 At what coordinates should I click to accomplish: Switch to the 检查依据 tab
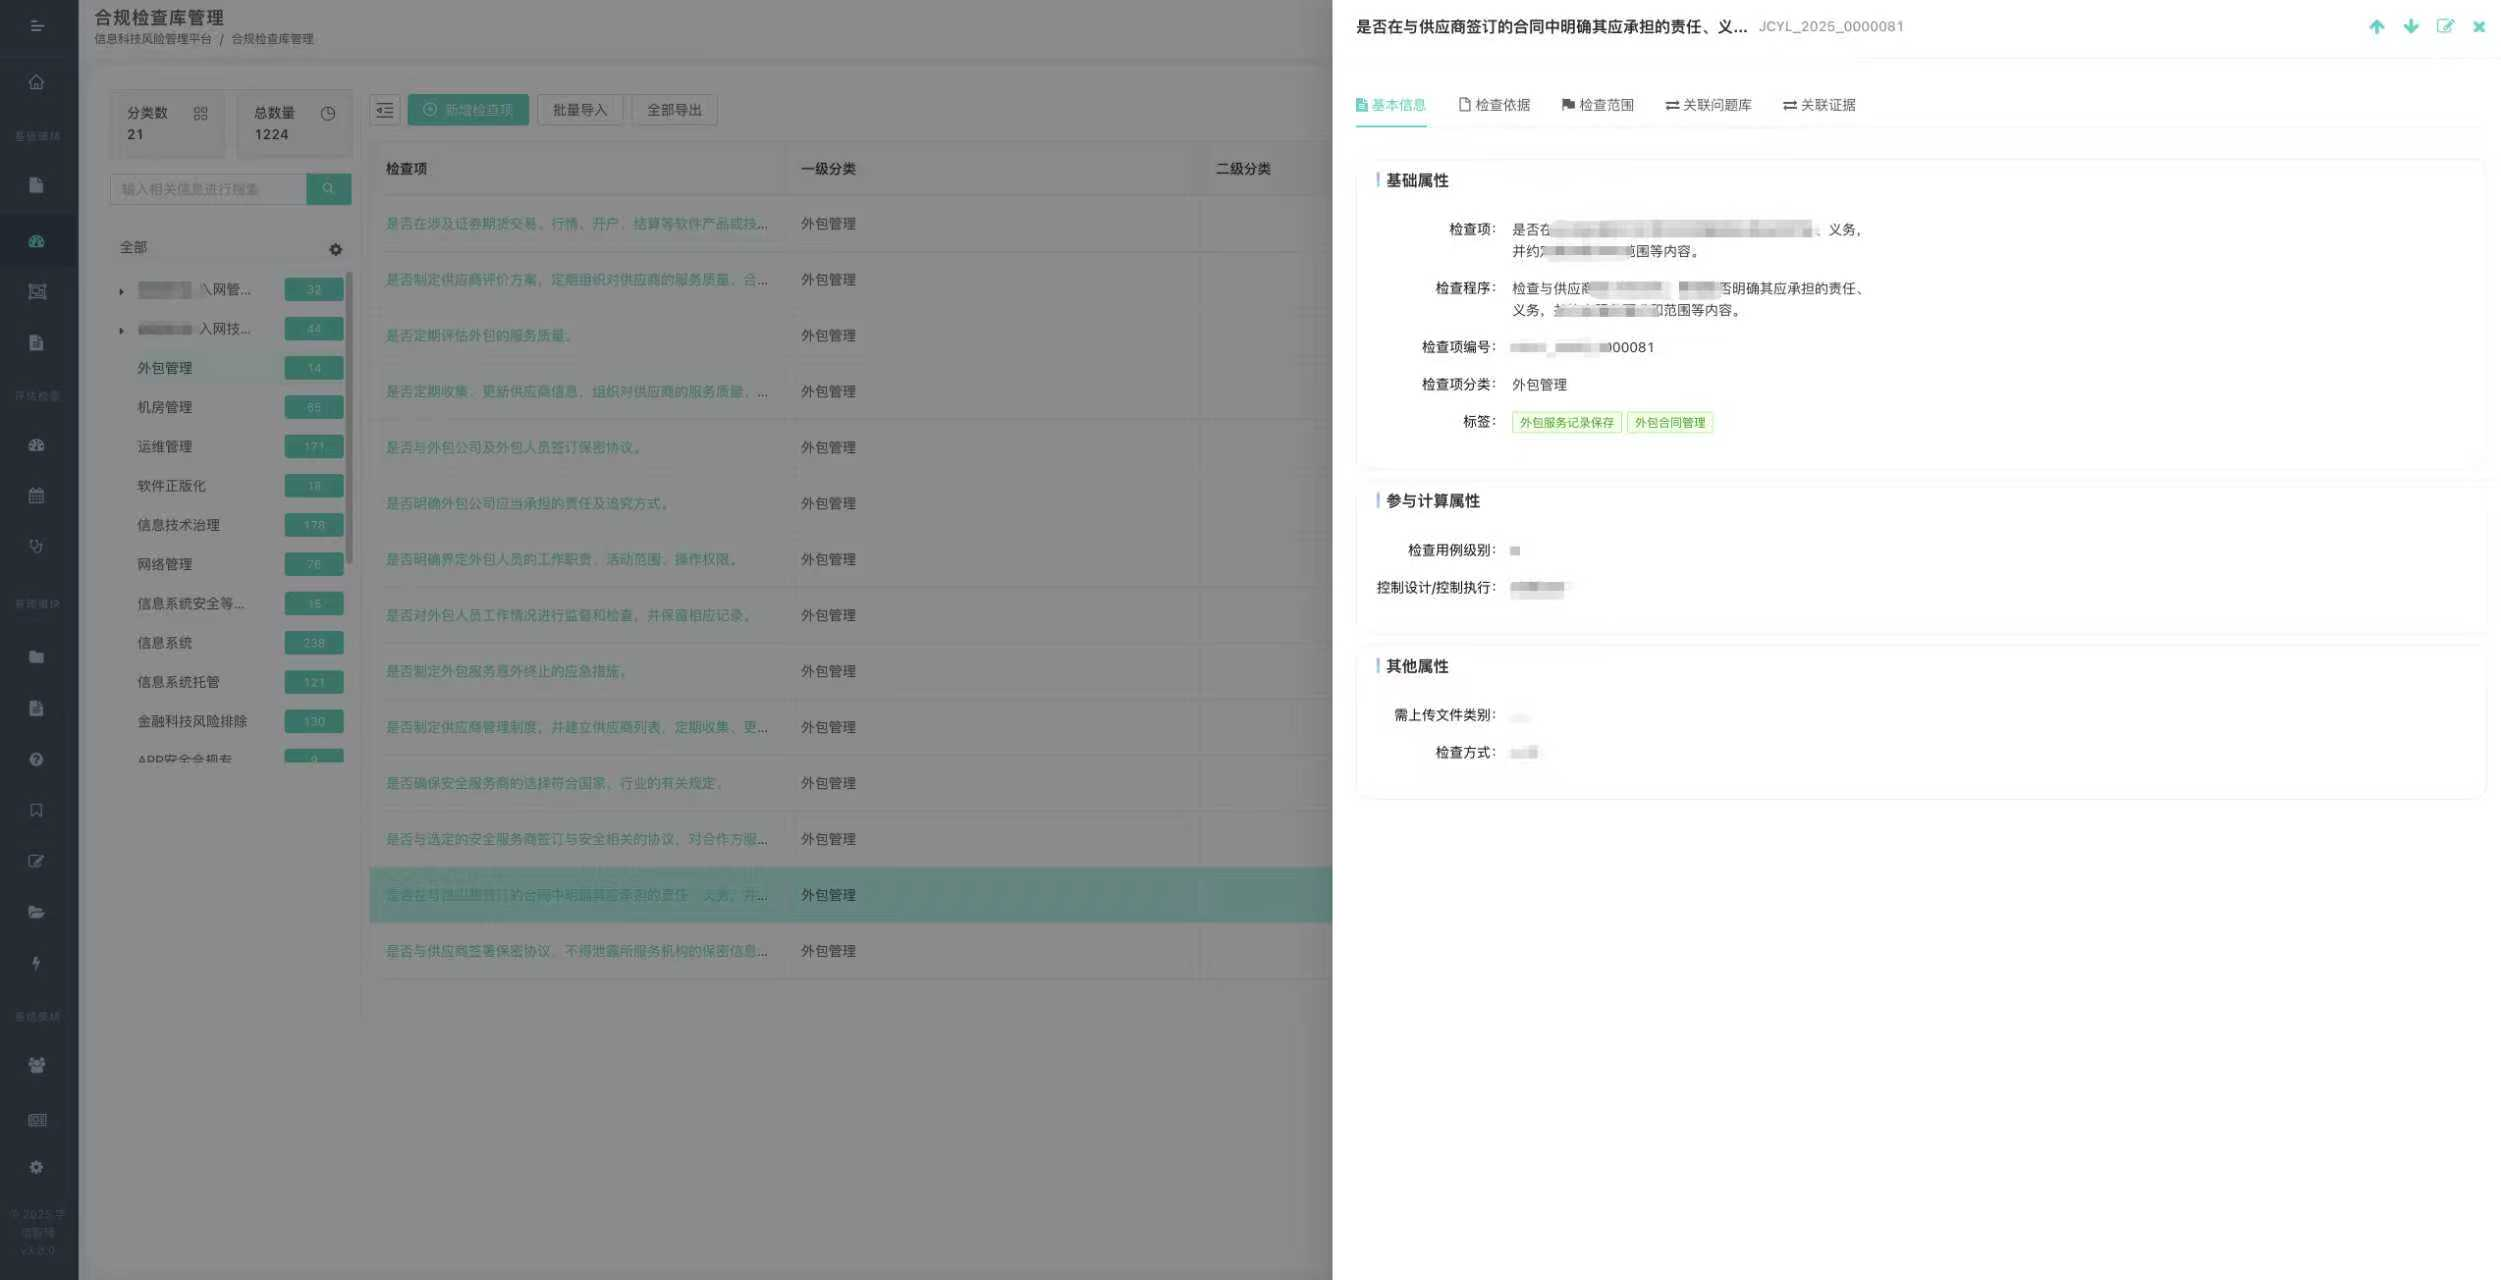click(1494, 105)
